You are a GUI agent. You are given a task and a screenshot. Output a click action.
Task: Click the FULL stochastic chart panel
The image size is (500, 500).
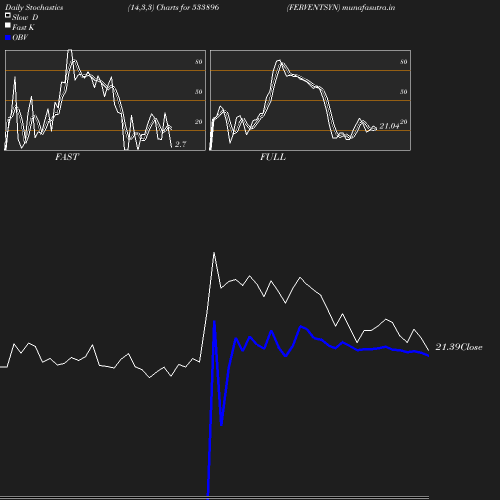coord(310,100)
